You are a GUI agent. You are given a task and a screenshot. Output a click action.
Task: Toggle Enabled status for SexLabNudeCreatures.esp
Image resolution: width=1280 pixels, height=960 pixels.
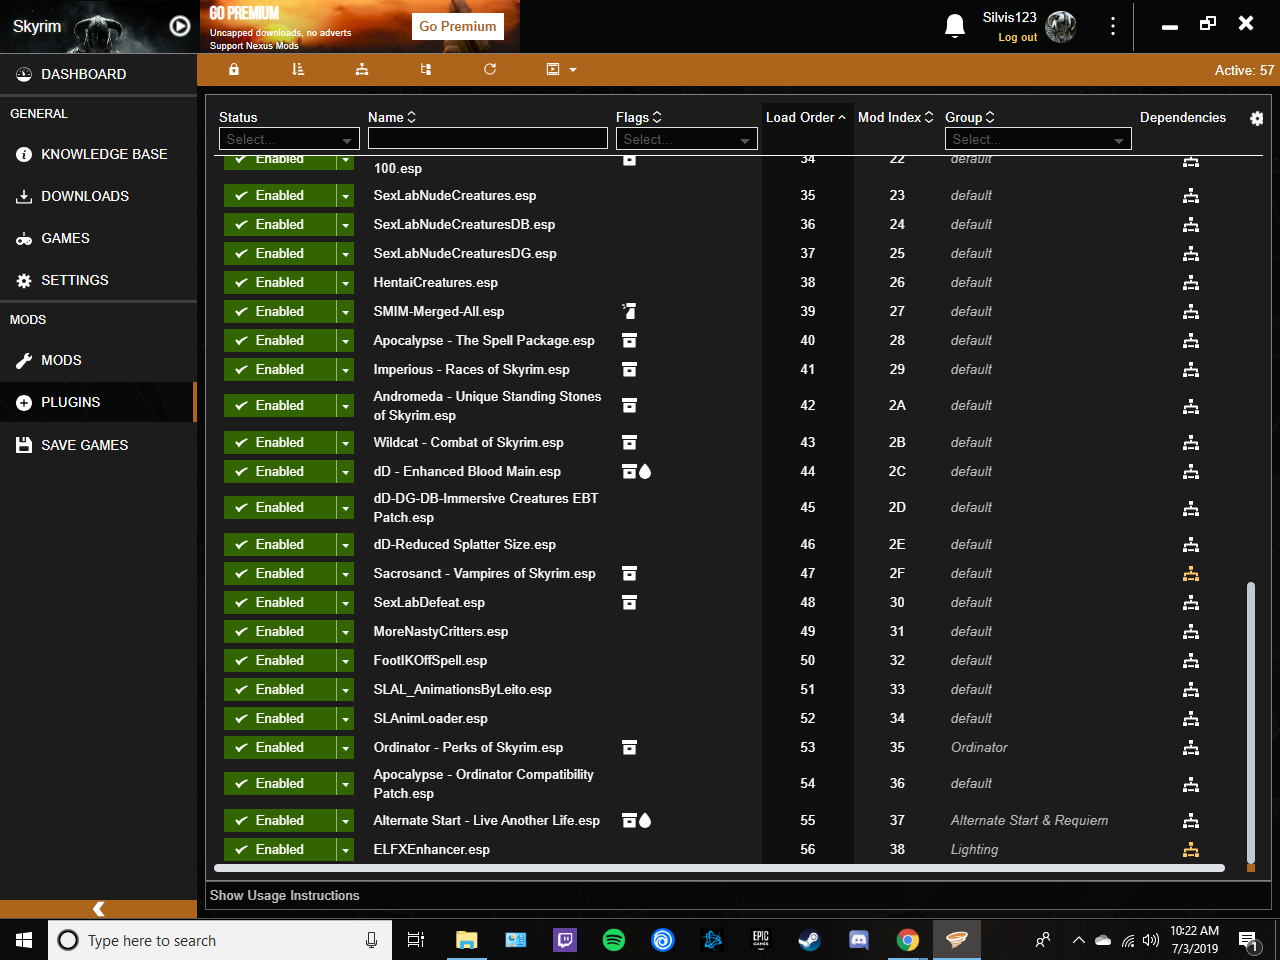[x=280, y=195]
